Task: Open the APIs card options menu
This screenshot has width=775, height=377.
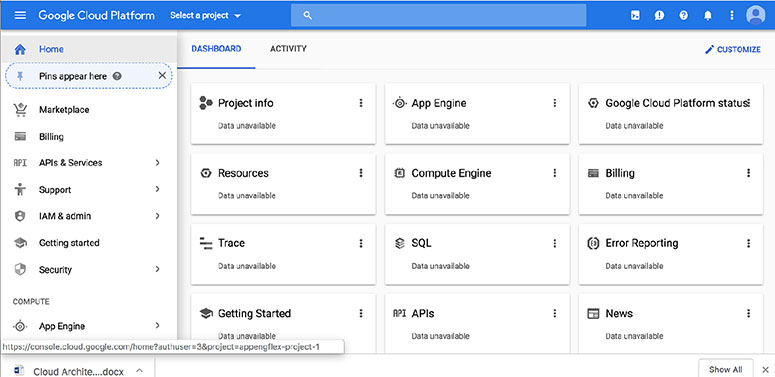Action: tap(555, 313)
